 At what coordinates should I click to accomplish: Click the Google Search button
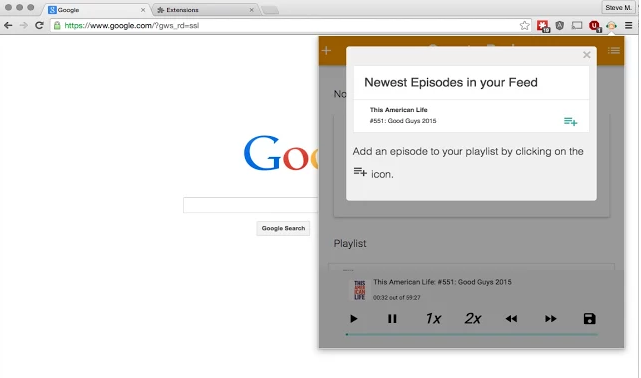point(283,228)
